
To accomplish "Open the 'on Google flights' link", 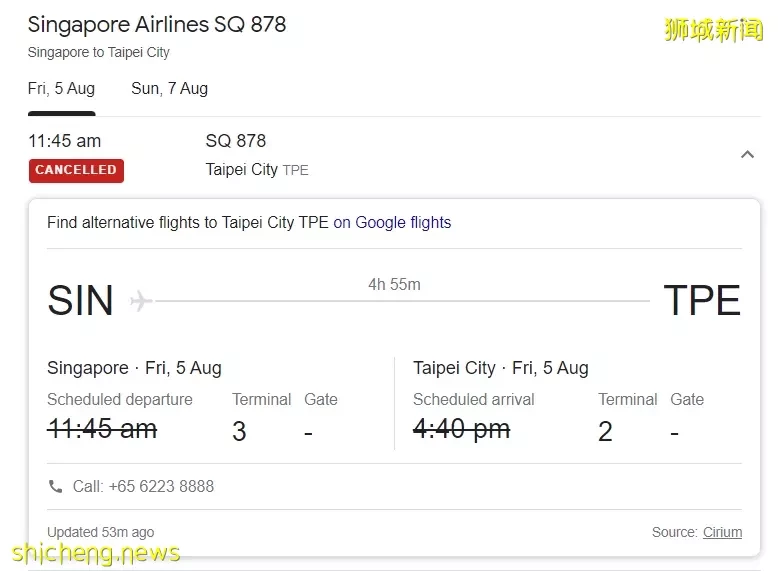I will coord(392,222).
